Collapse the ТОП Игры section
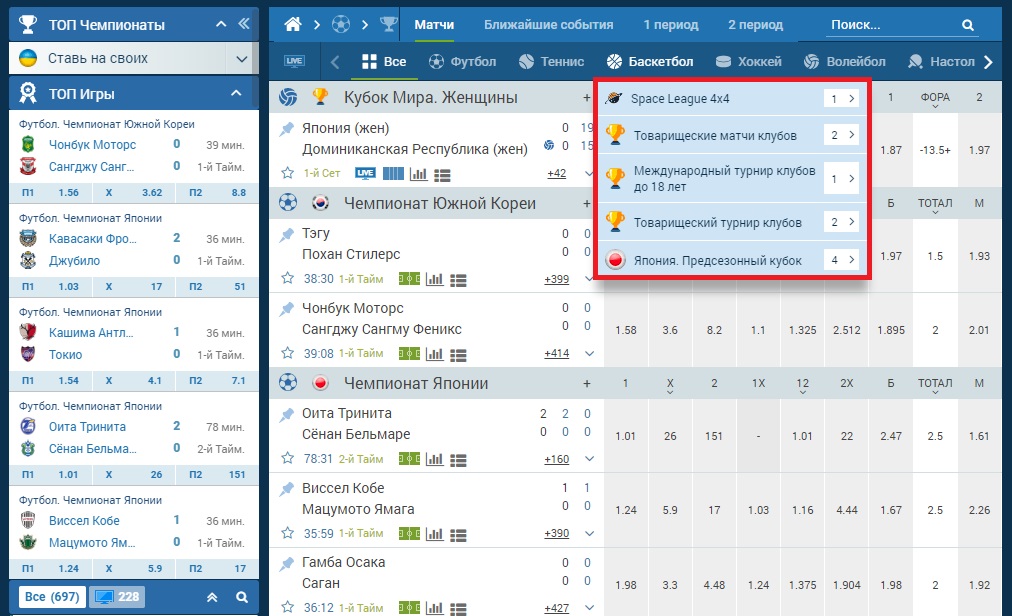 pos(236,93)
